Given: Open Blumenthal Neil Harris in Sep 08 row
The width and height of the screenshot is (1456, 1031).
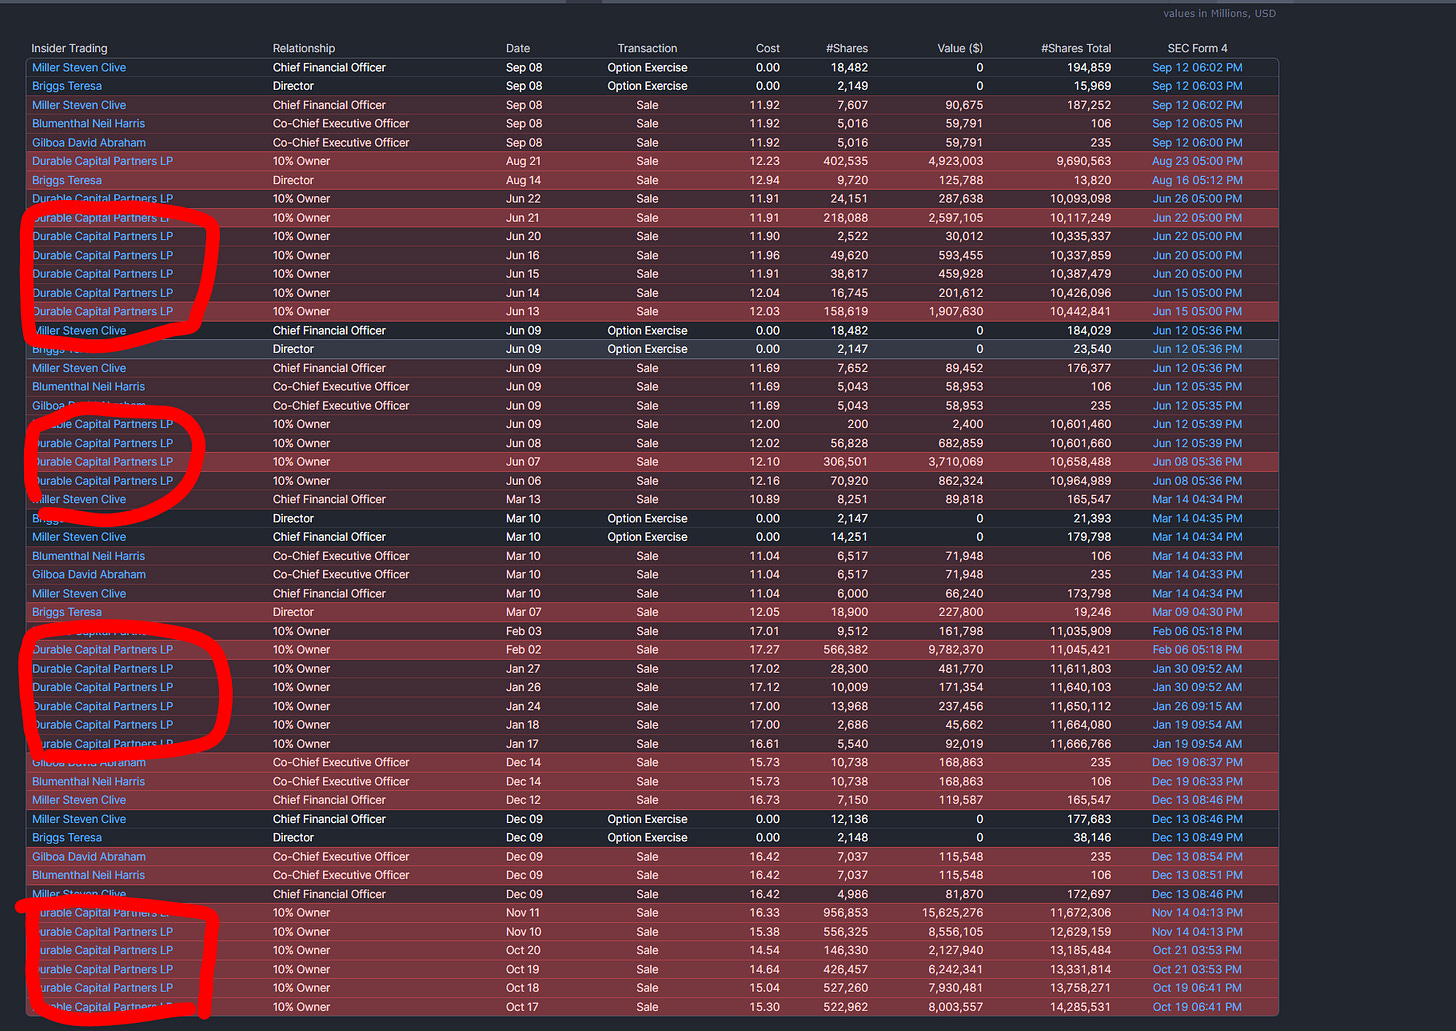Looking at the screenshot, I should pyautogui.click(x=88, y=124).
